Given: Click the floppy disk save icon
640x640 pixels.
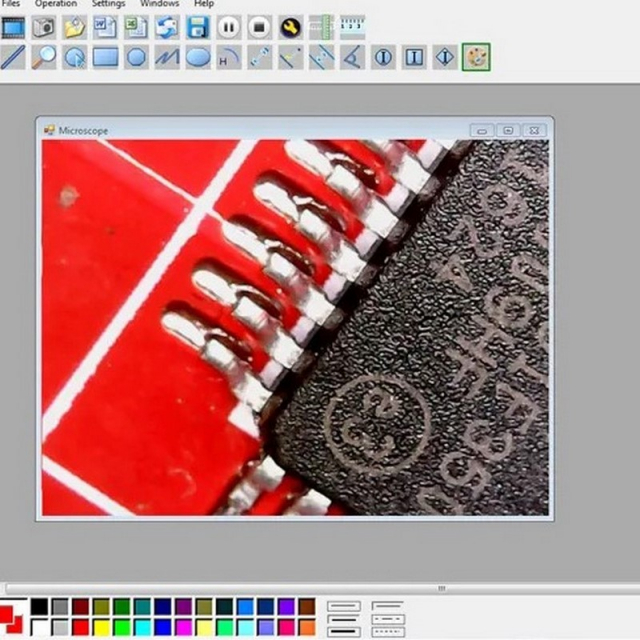Looking at the screenshot, I should click(198, 28).
